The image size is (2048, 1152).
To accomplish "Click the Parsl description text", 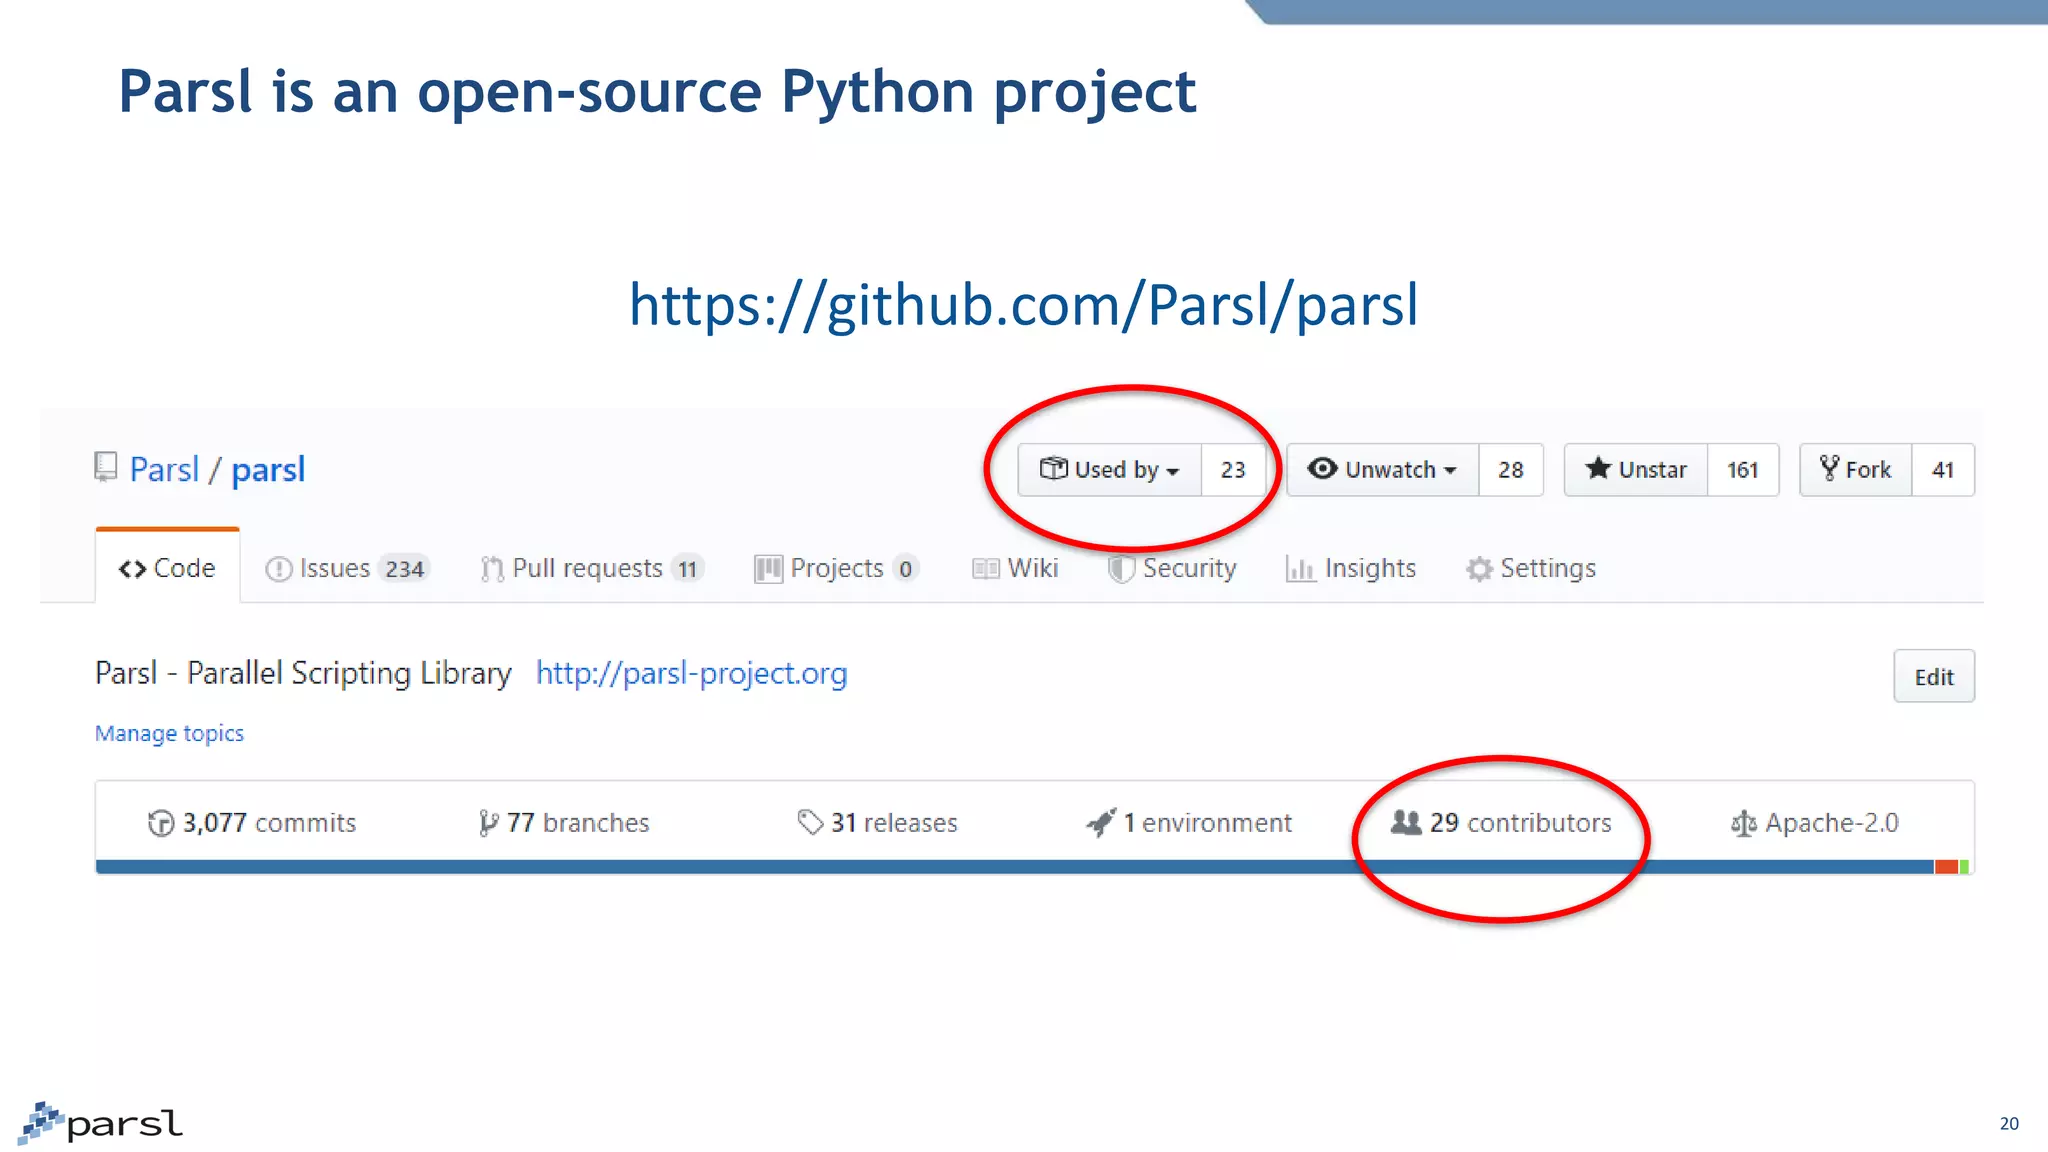I will tap(303, 673).
